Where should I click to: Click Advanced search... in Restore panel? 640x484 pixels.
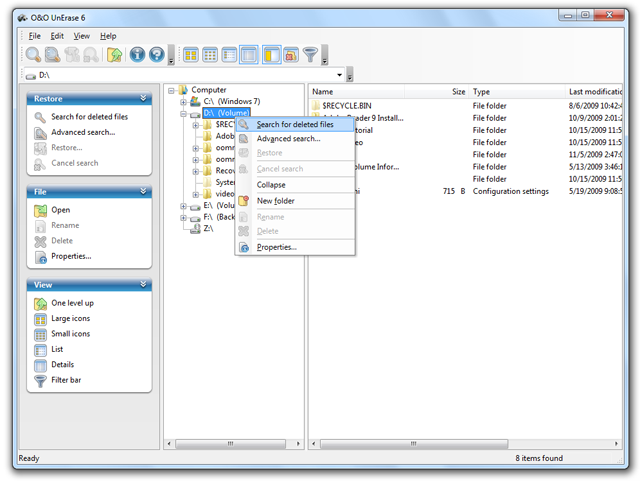click(x=83, y=132)
